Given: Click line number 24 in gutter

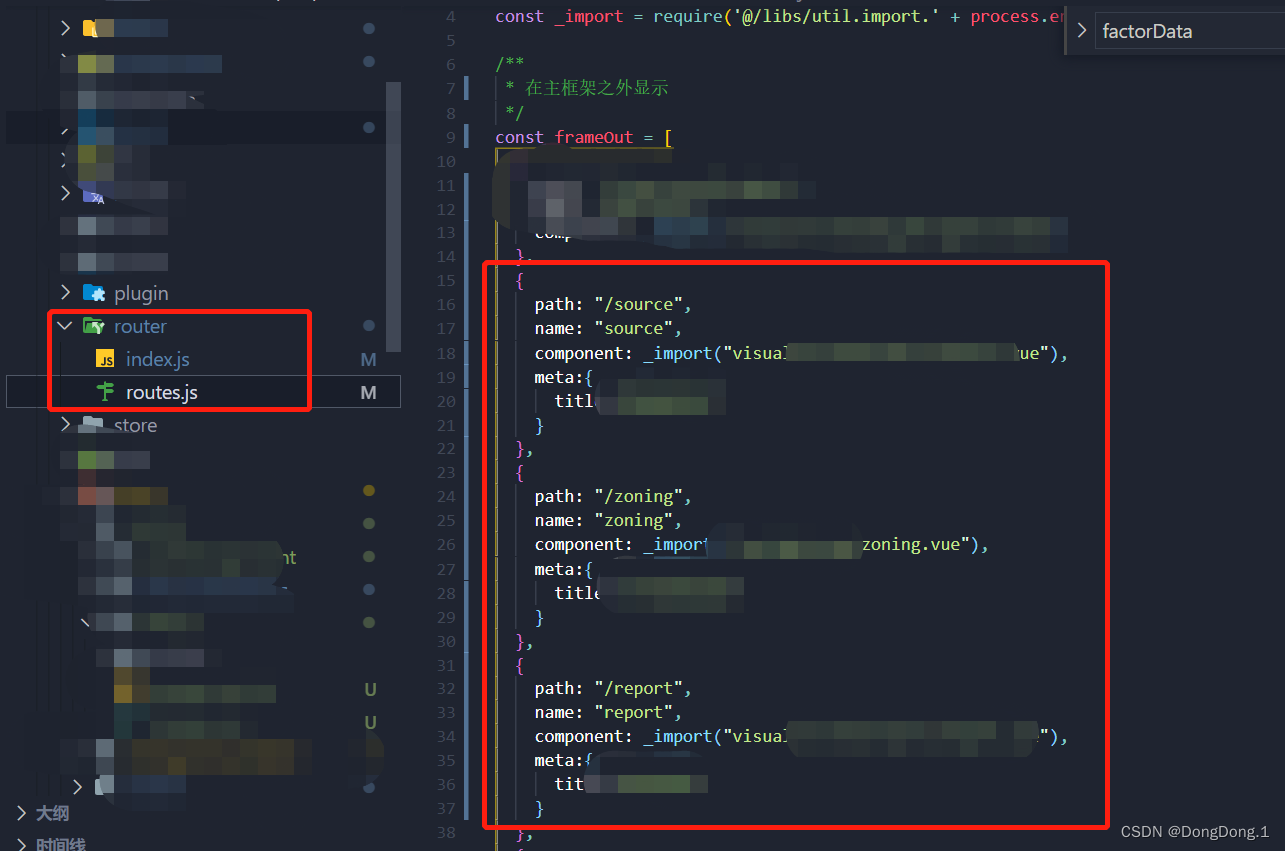Looking at the screenshot, I should [446, 496].
